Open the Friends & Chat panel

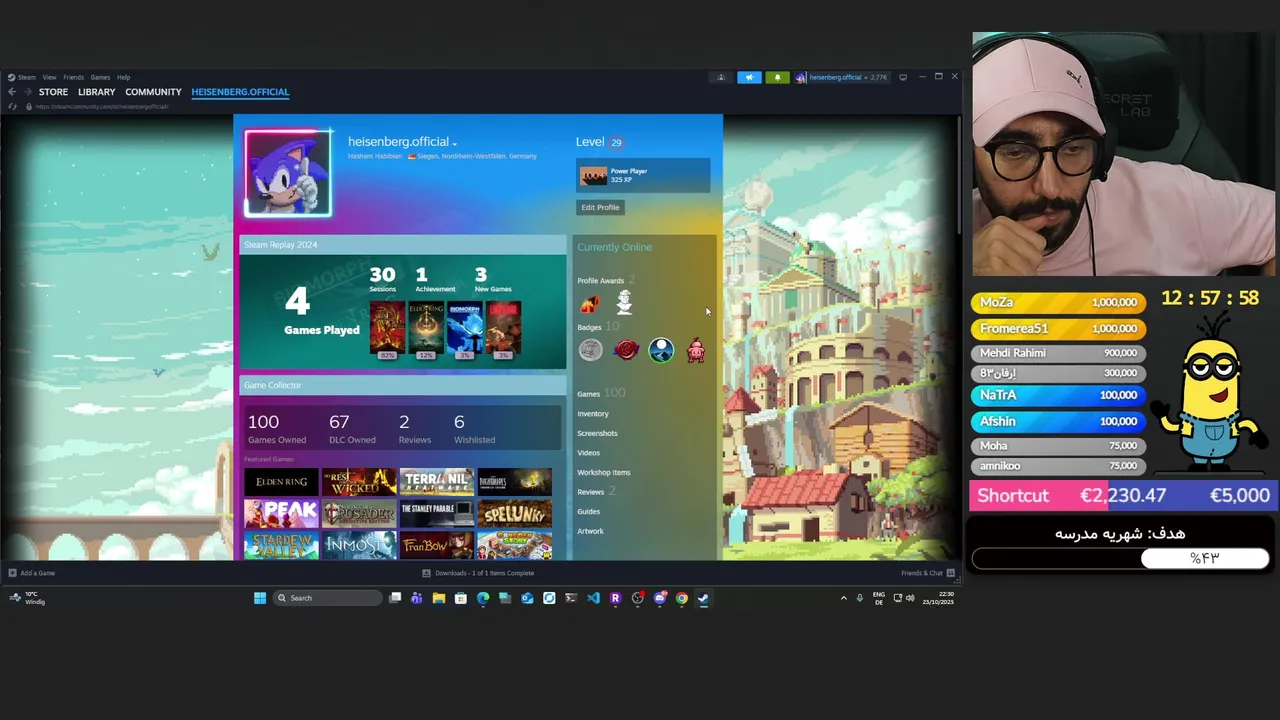pyautogui.click(x=928, y=573)
